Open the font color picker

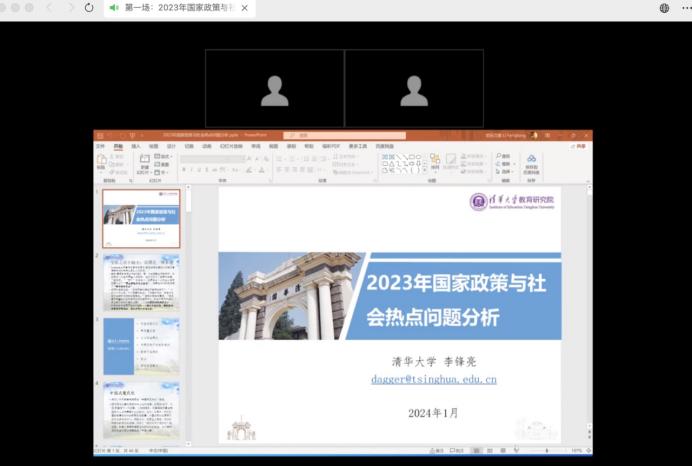262,170
